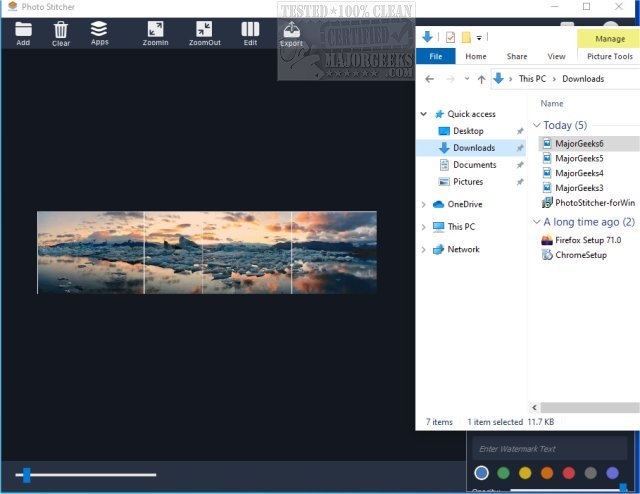Viewport: 640px width, 494px height.
Task: Collapse the Today (5) group
Action: (x=536, y=126)
